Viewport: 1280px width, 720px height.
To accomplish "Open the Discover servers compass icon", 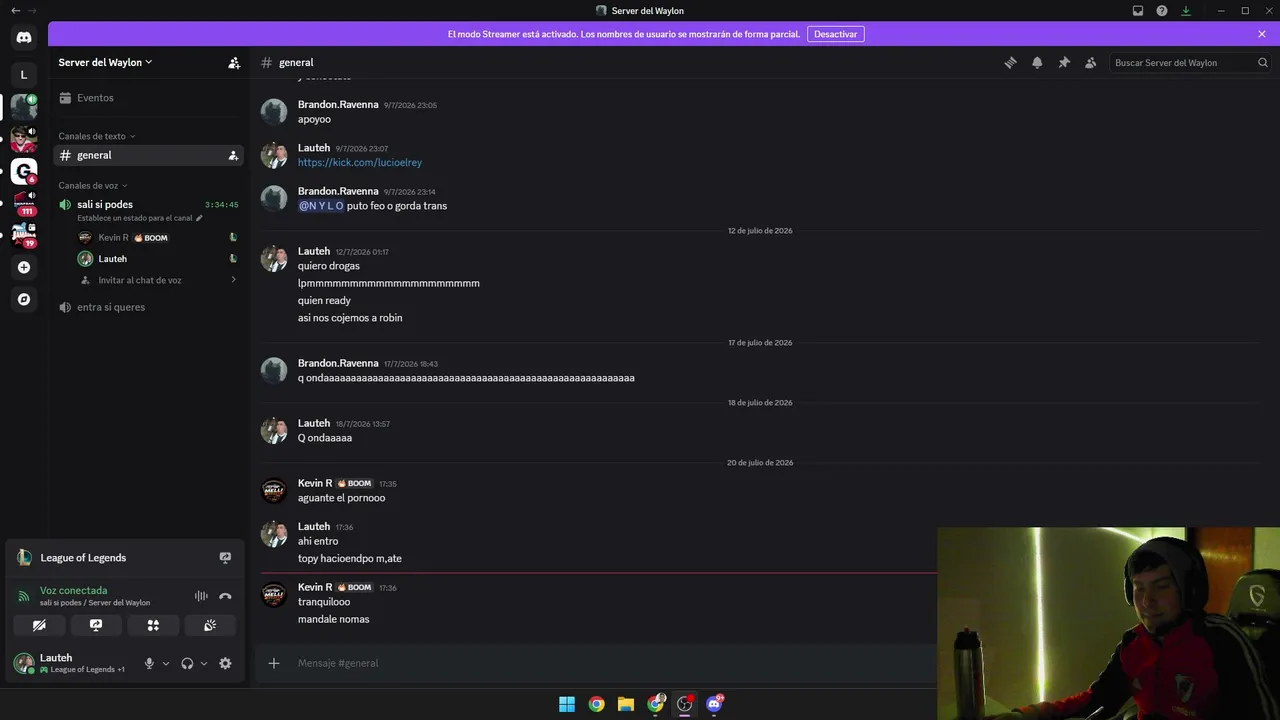I will click(x=24, y=299).
